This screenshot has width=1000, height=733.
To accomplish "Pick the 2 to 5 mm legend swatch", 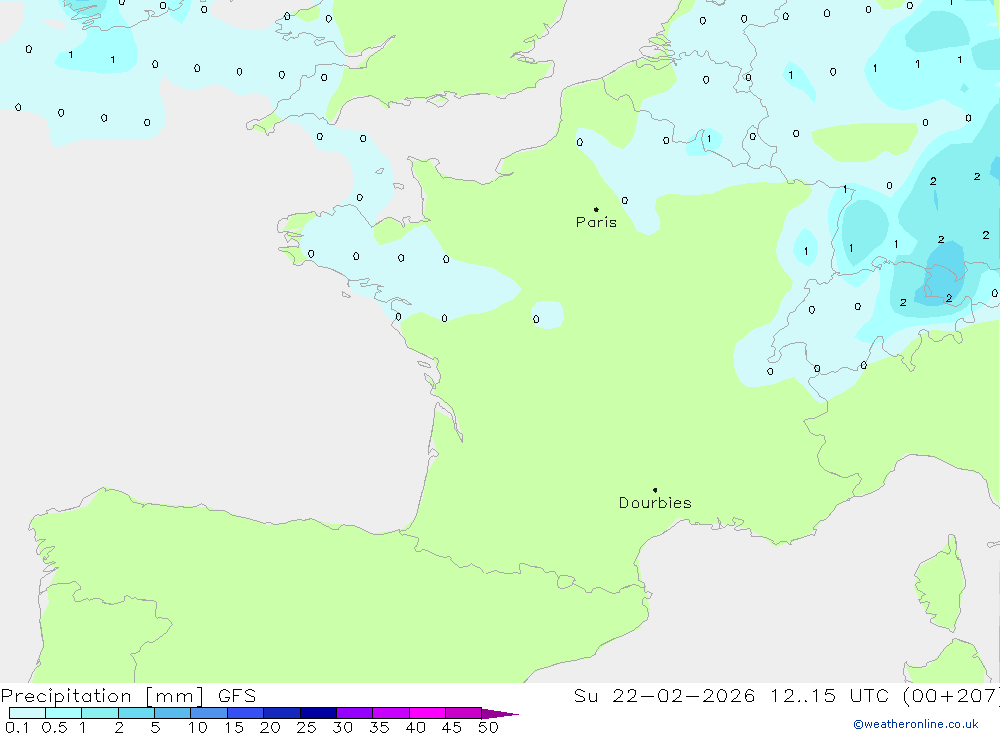I will tap(136, 713).
